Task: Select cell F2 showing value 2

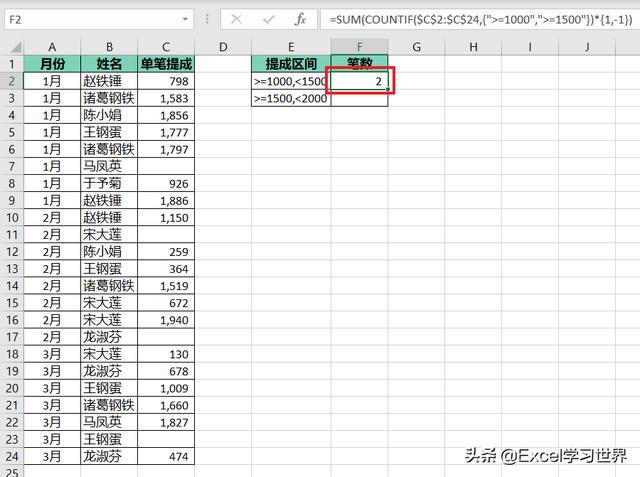Action: (x=359, y=81)
